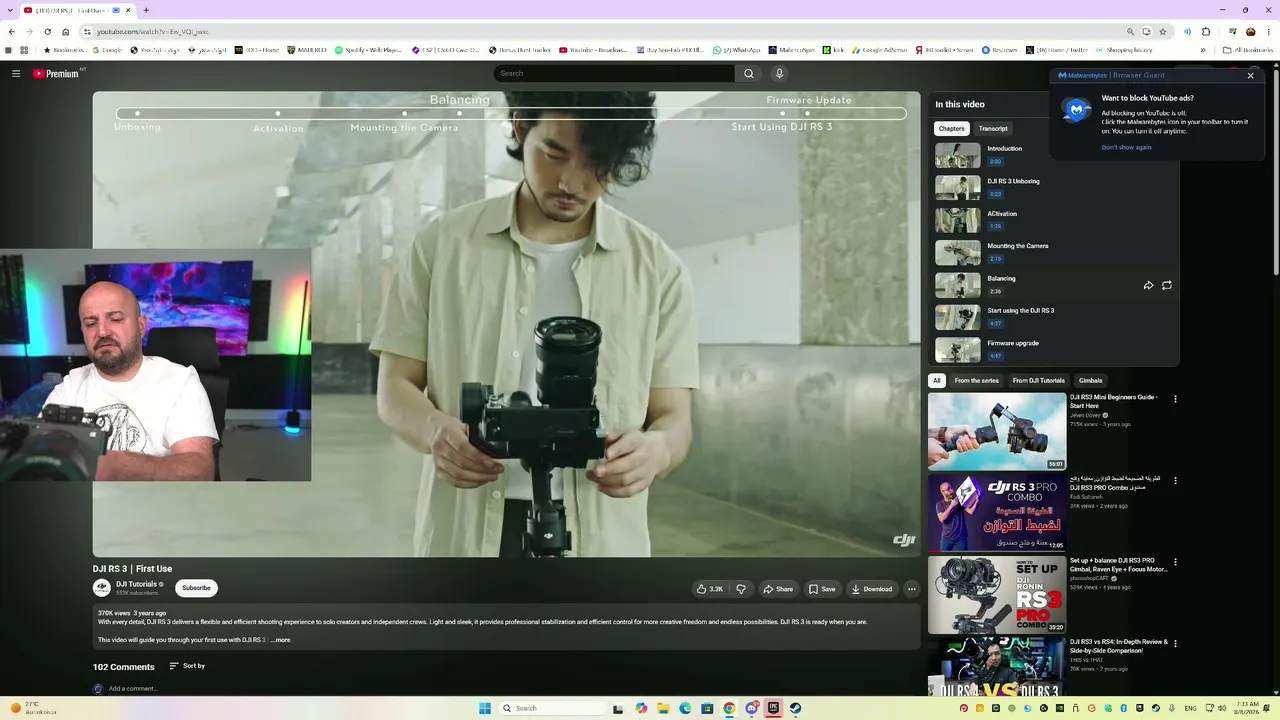Click the Windows taskbar Search box
Viewport: 1280px width, 720px height.
(x=553, y=708)
